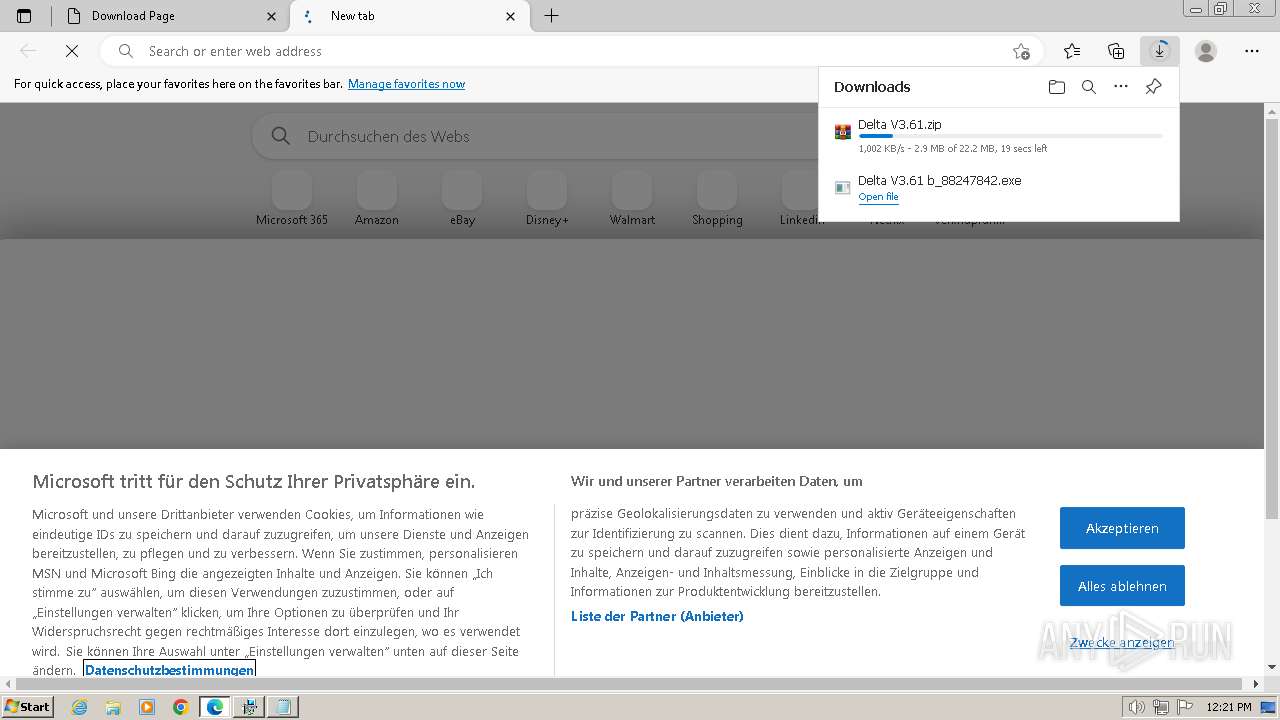The image size is (1280, 720).
Task: Search downloads with magnifier icon
Action: 1089,87
